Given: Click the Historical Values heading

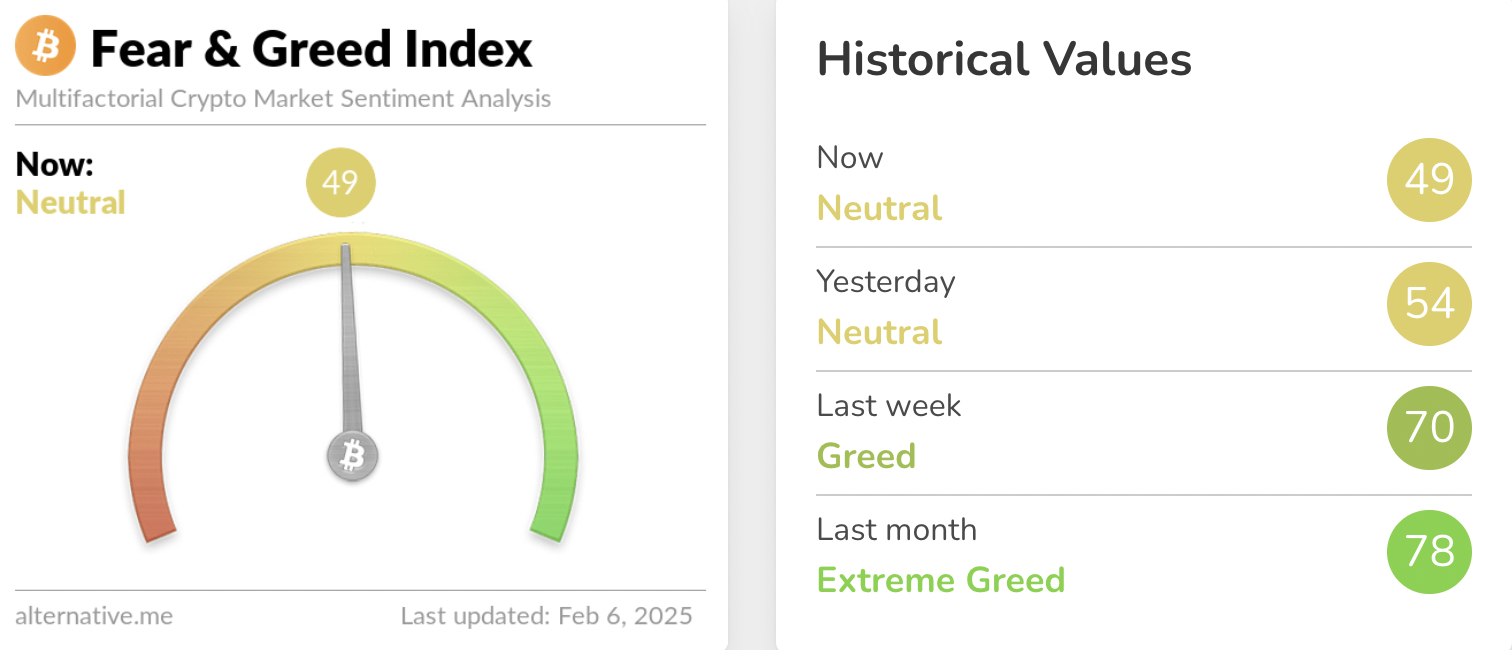Looking at the screenshot, I should click(1004, 60).
